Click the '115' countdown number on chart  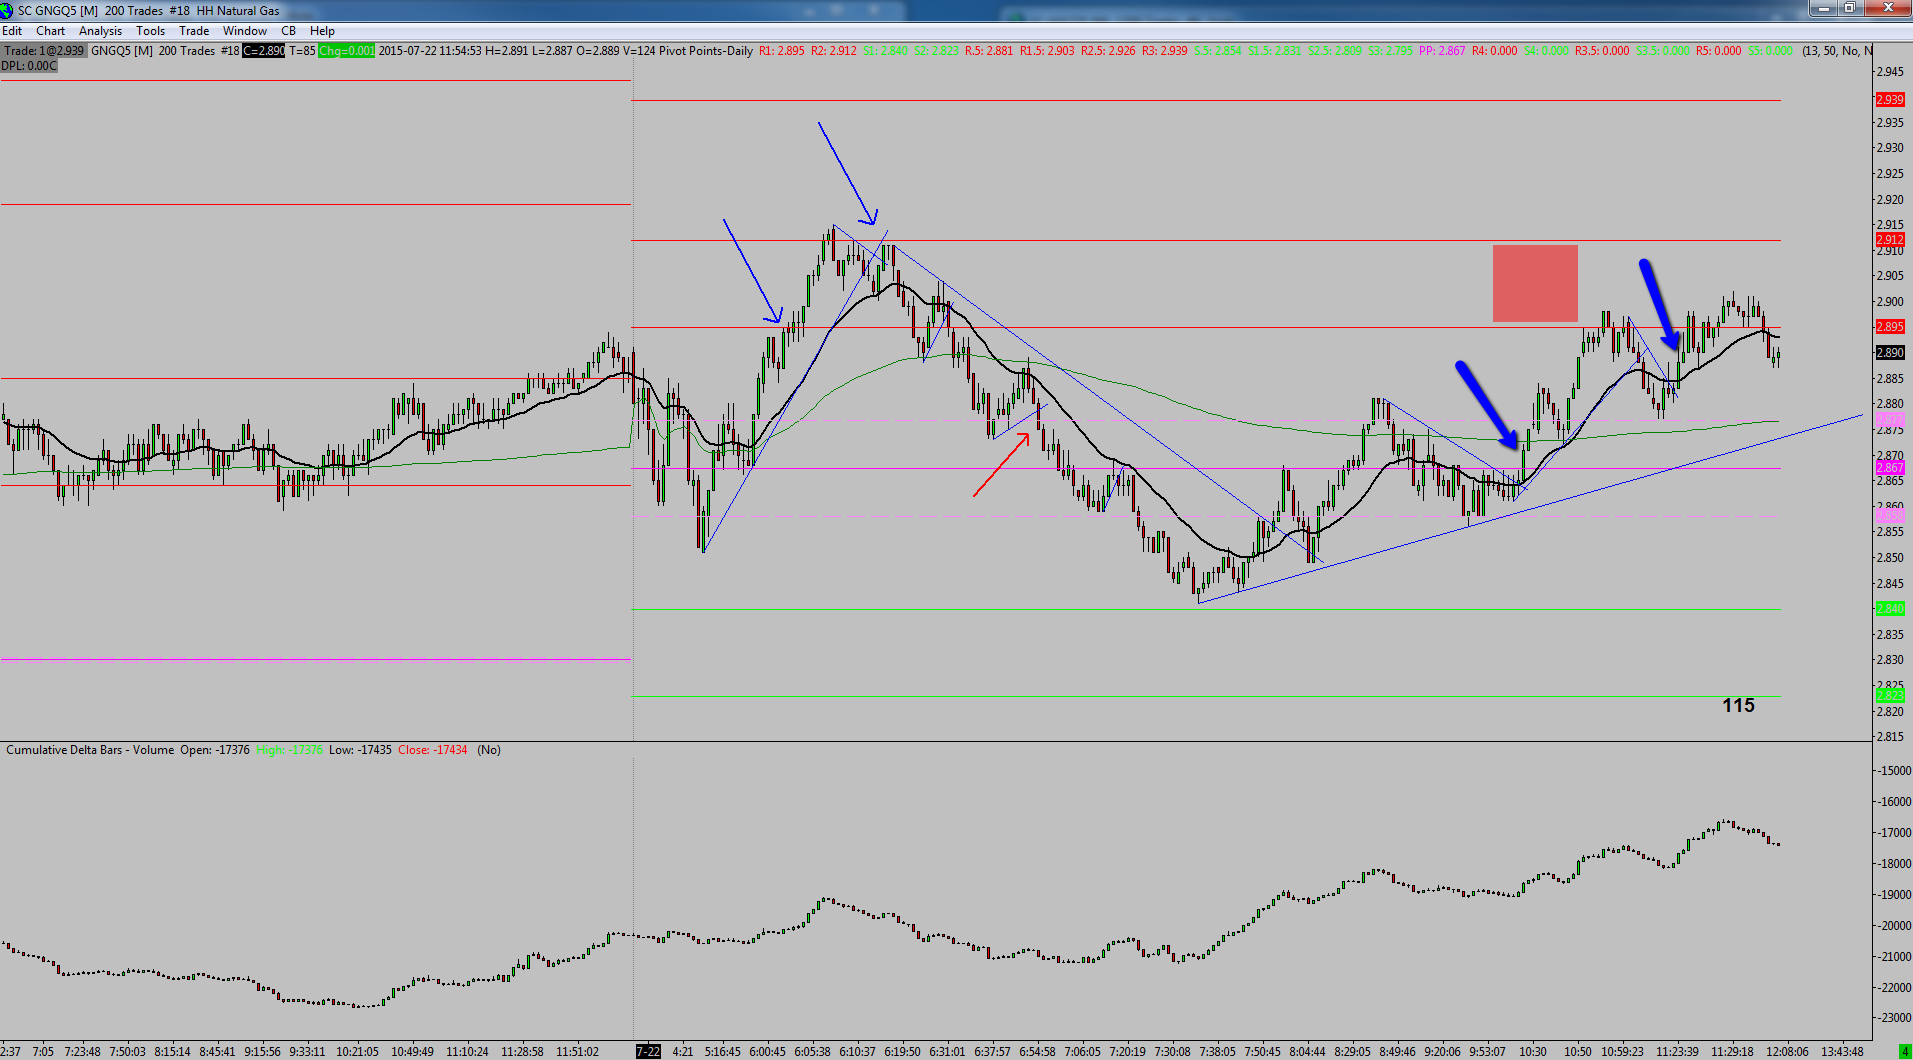[1738, 706]
